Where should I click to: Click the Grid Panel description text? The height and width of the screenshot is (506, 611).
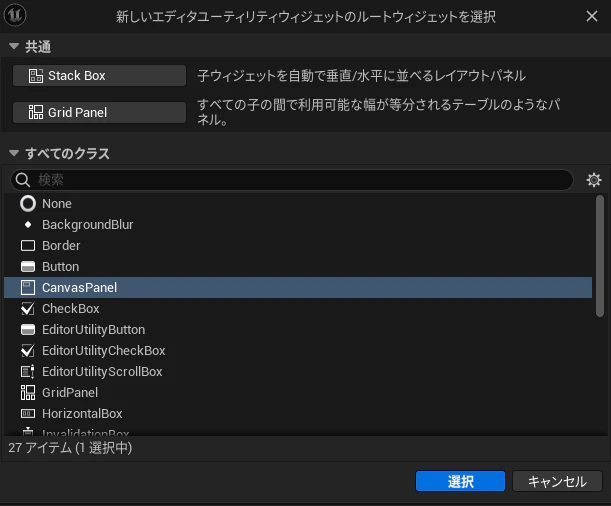(378, 112)
